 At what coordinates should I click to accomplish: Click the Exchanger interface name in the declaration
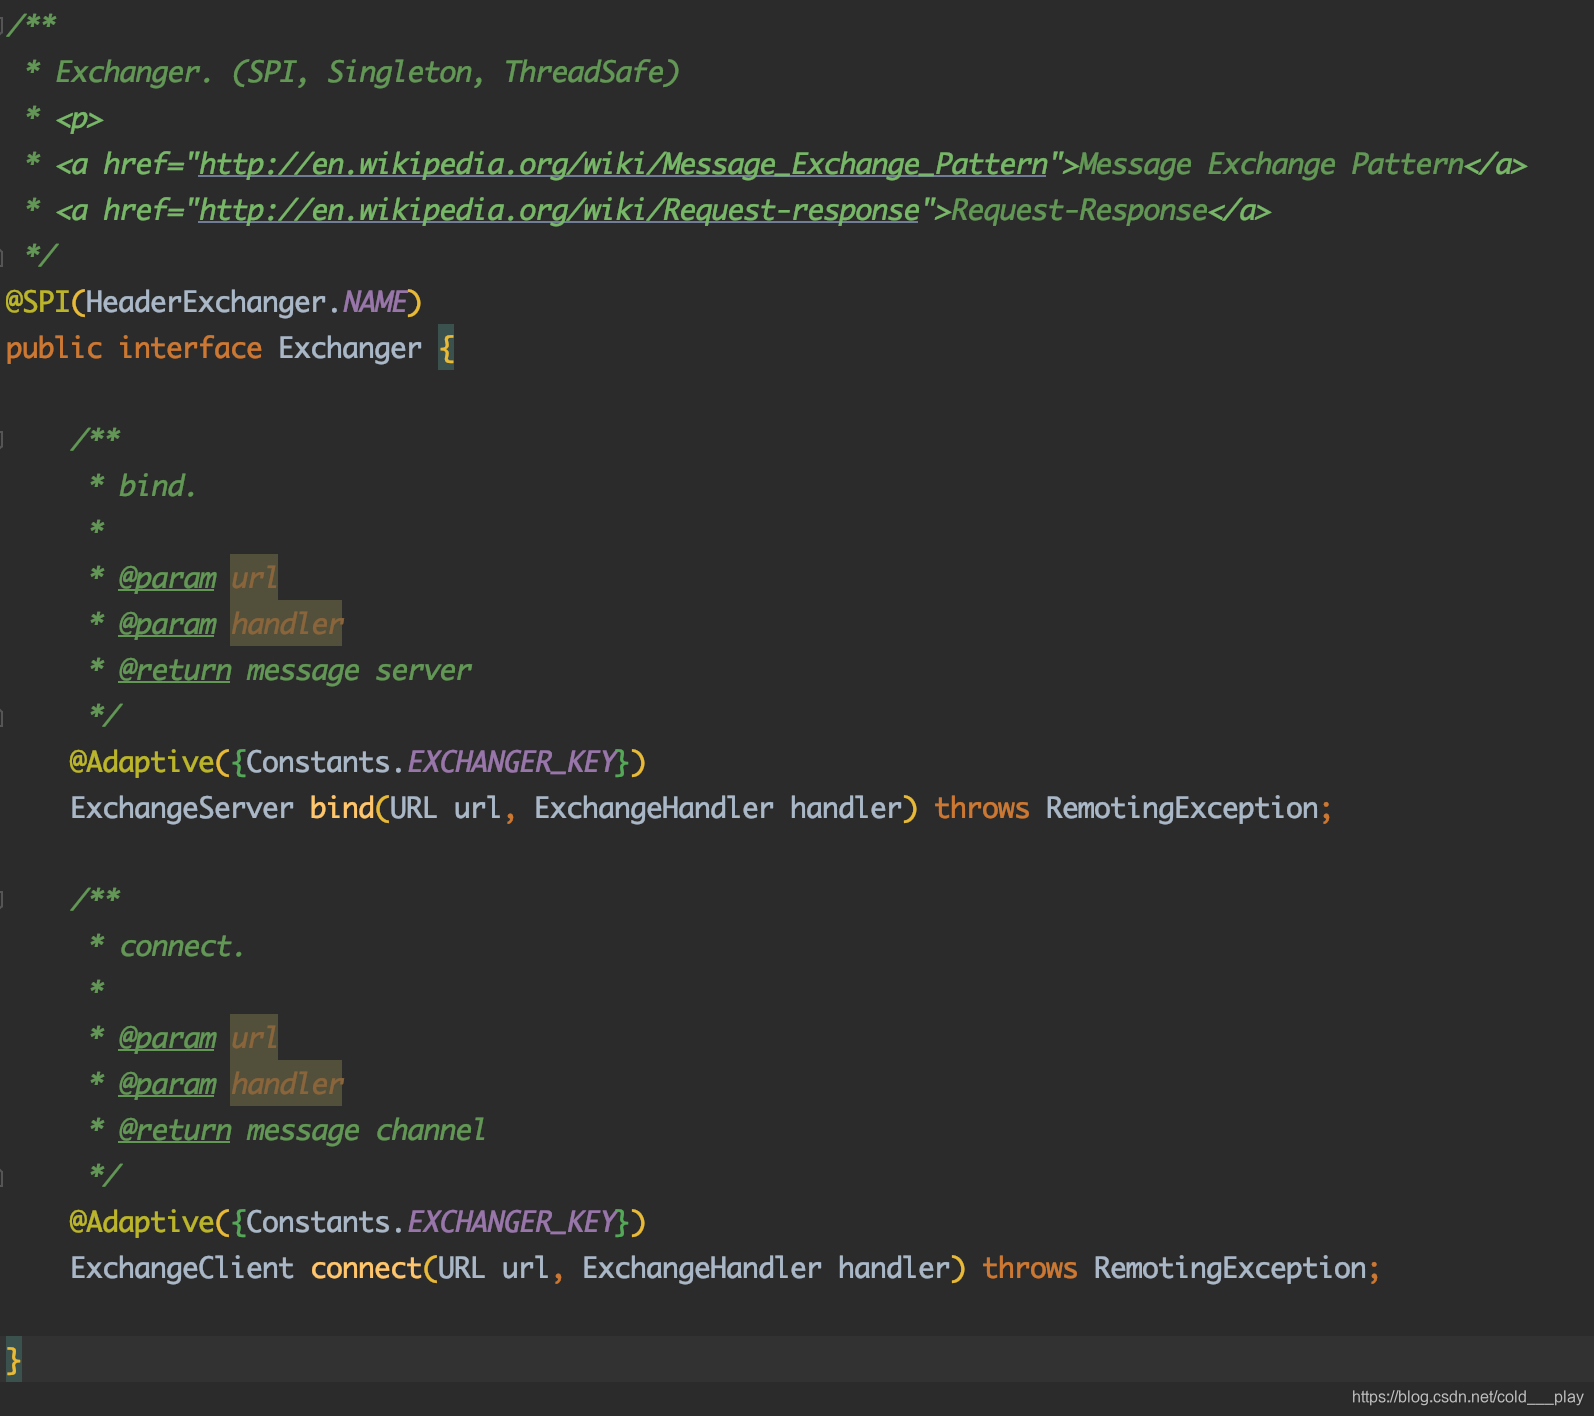tap(350, 349)
